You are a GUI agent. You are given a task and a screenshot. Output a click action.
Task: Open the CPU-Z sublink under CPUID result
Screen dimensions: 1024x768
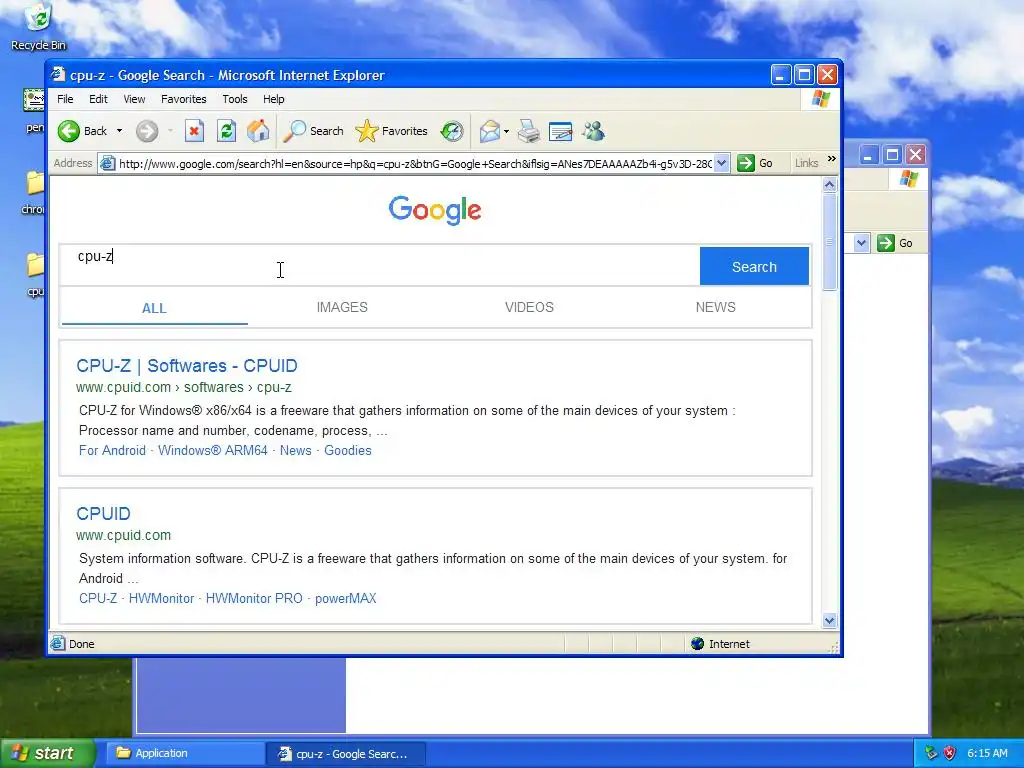click(x=98, y=598)
